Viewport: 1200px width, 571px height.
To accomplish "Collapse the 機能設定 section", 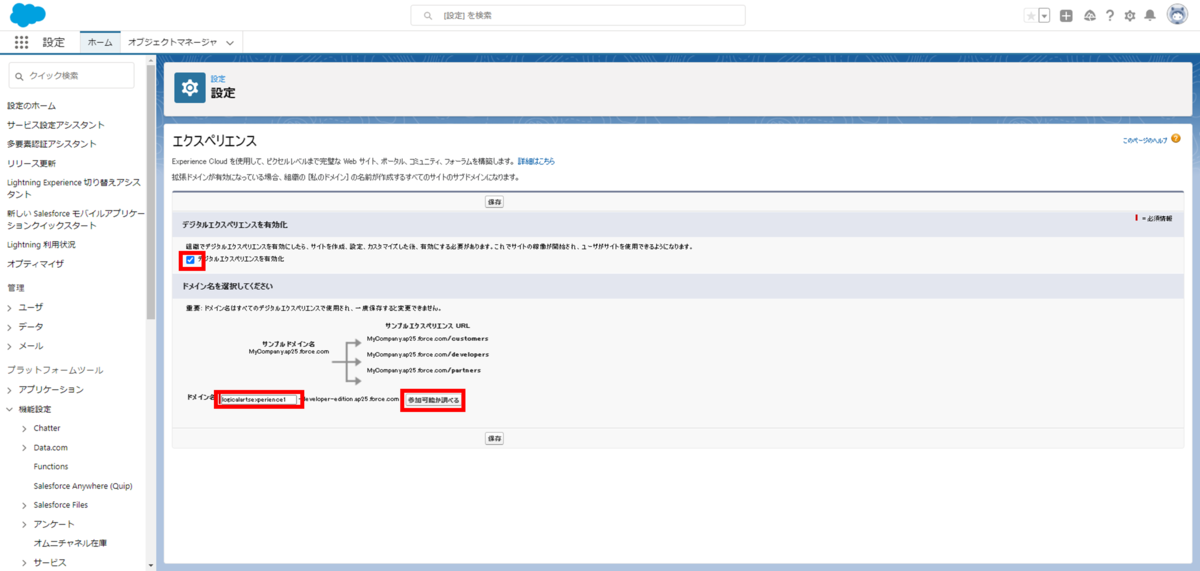I will [10, 409].
